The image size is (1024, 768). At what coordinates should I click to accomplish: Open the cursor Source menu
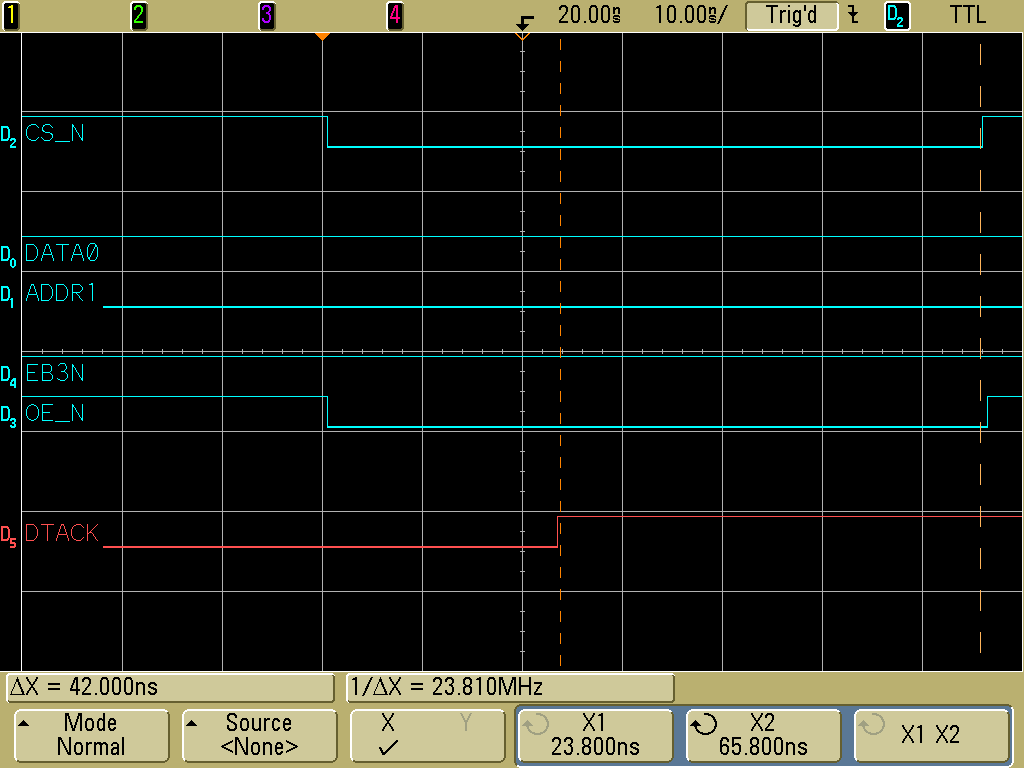pyautogui.click(x=258, y=735)
